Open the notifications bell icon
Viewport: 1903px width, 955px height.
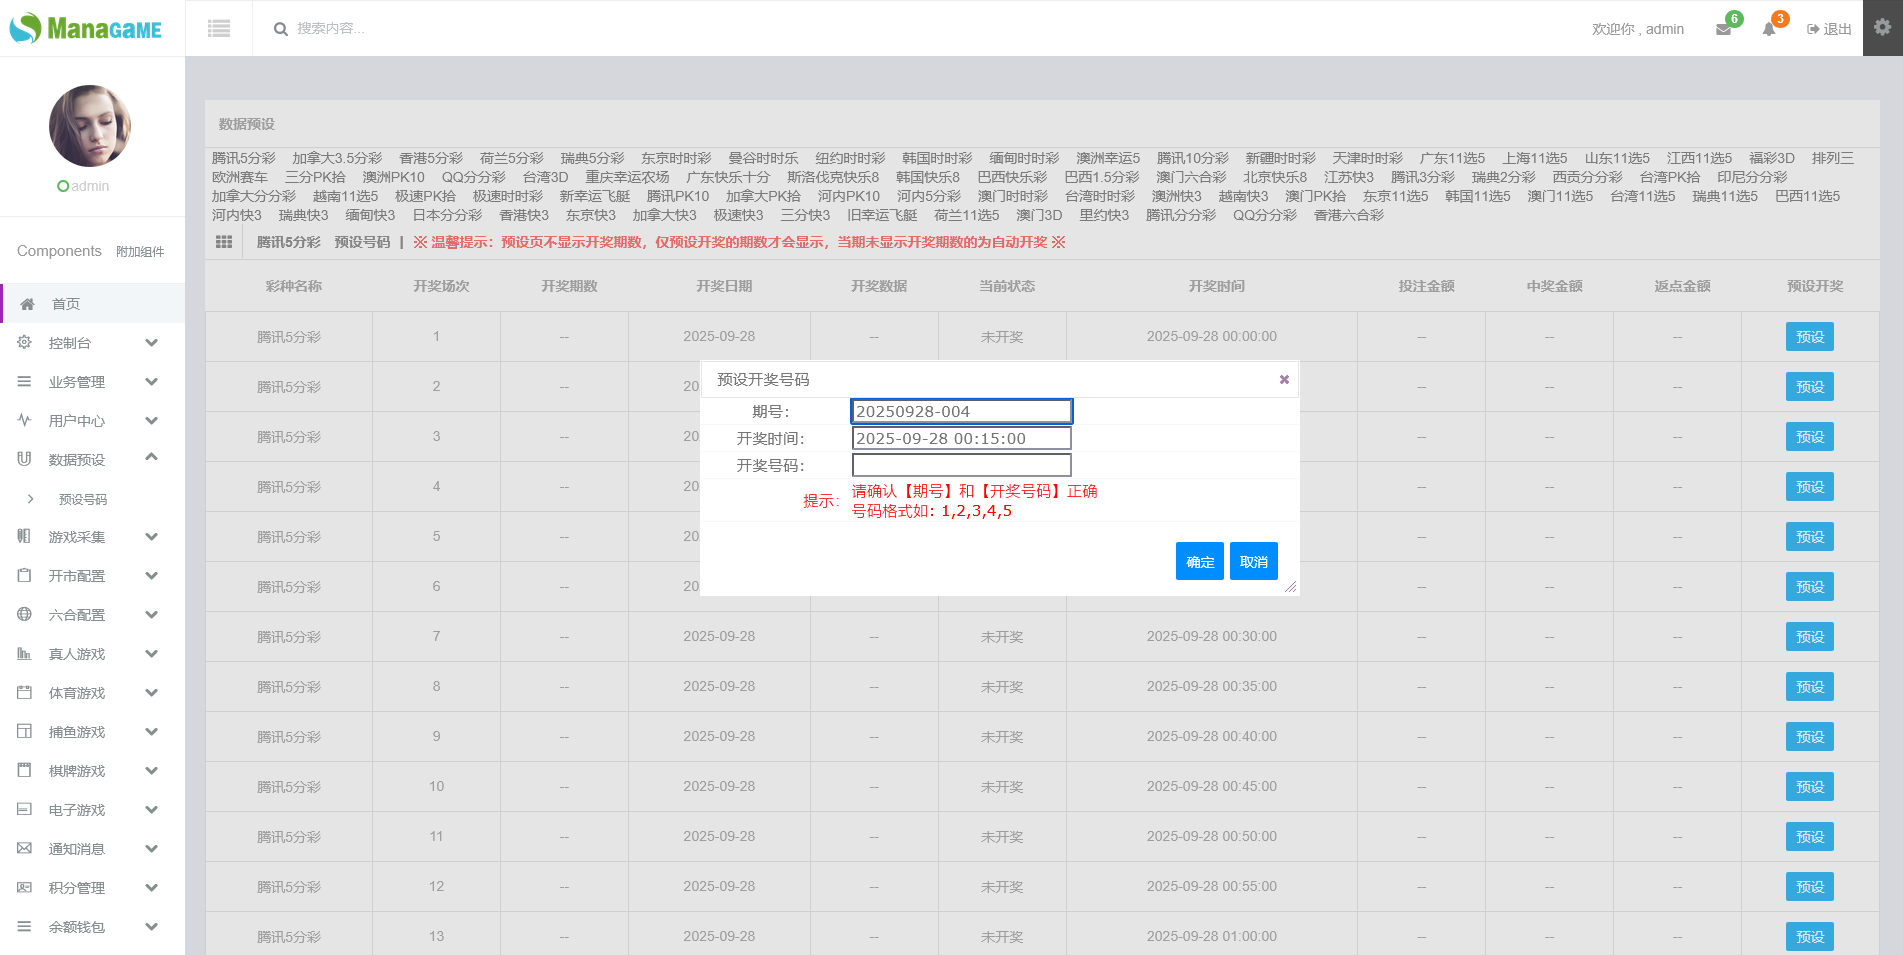click(1769, 29)
